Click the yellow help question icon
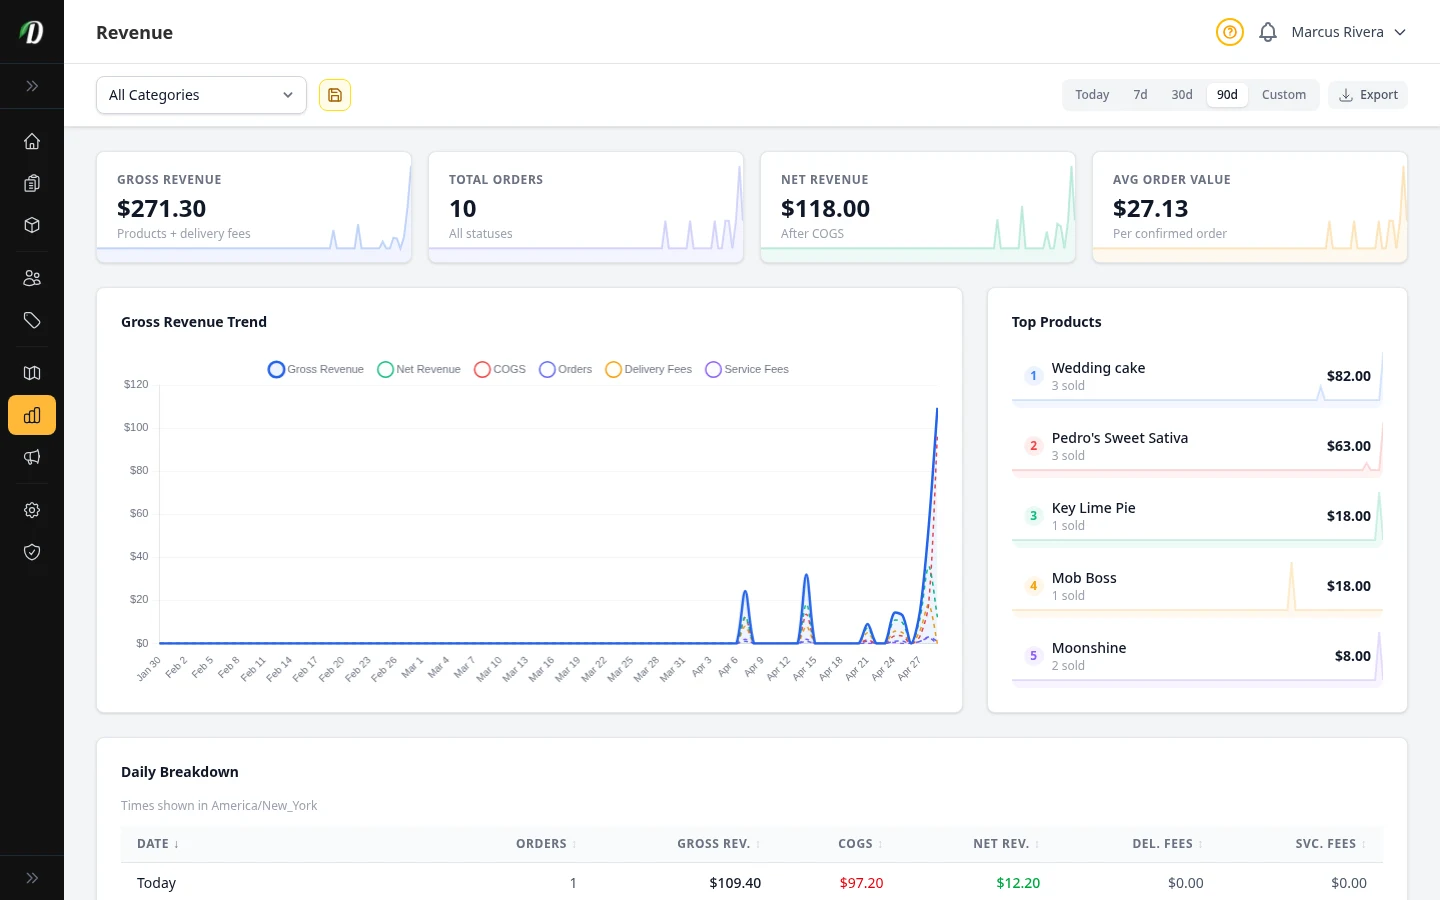The width and height of the screenshot is (1440, 900). [1229, 32]
